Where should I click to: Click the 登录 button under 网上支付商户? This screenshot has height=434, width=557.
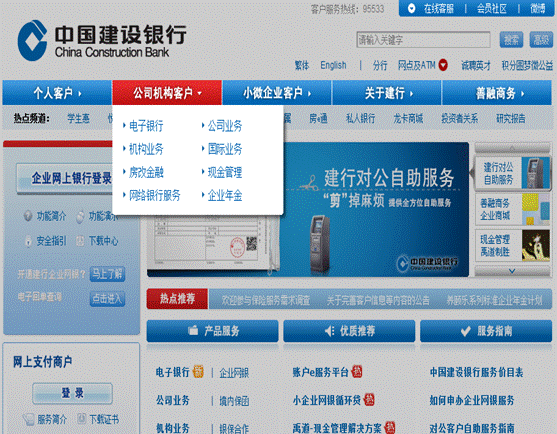(x=72, y=393)
